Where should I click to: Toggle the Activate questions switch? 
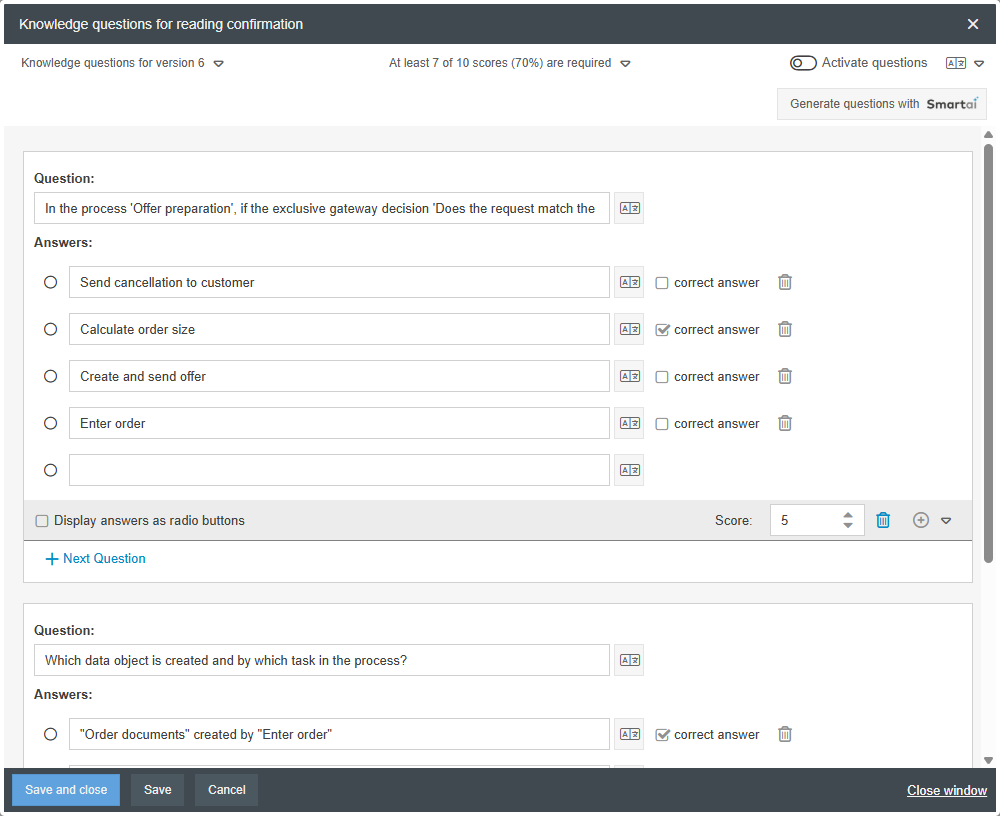pyautogui.click(x=803, y=63)
